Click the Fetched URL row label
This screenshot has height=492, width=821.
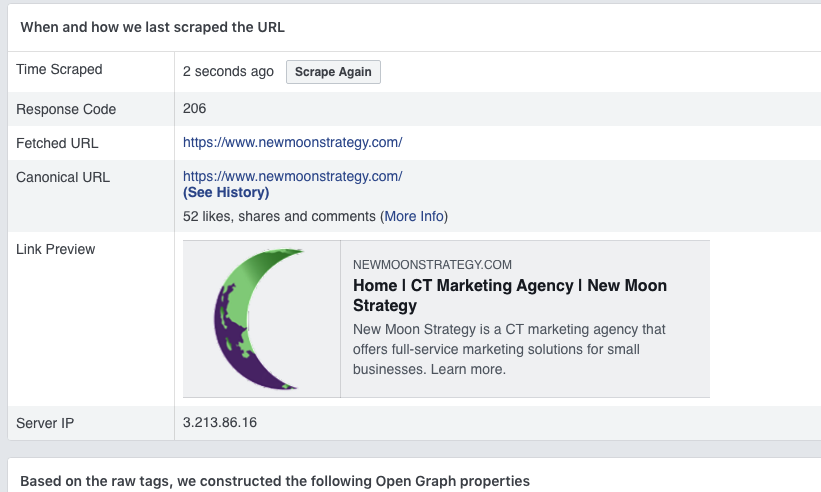(x=57, y=143)
